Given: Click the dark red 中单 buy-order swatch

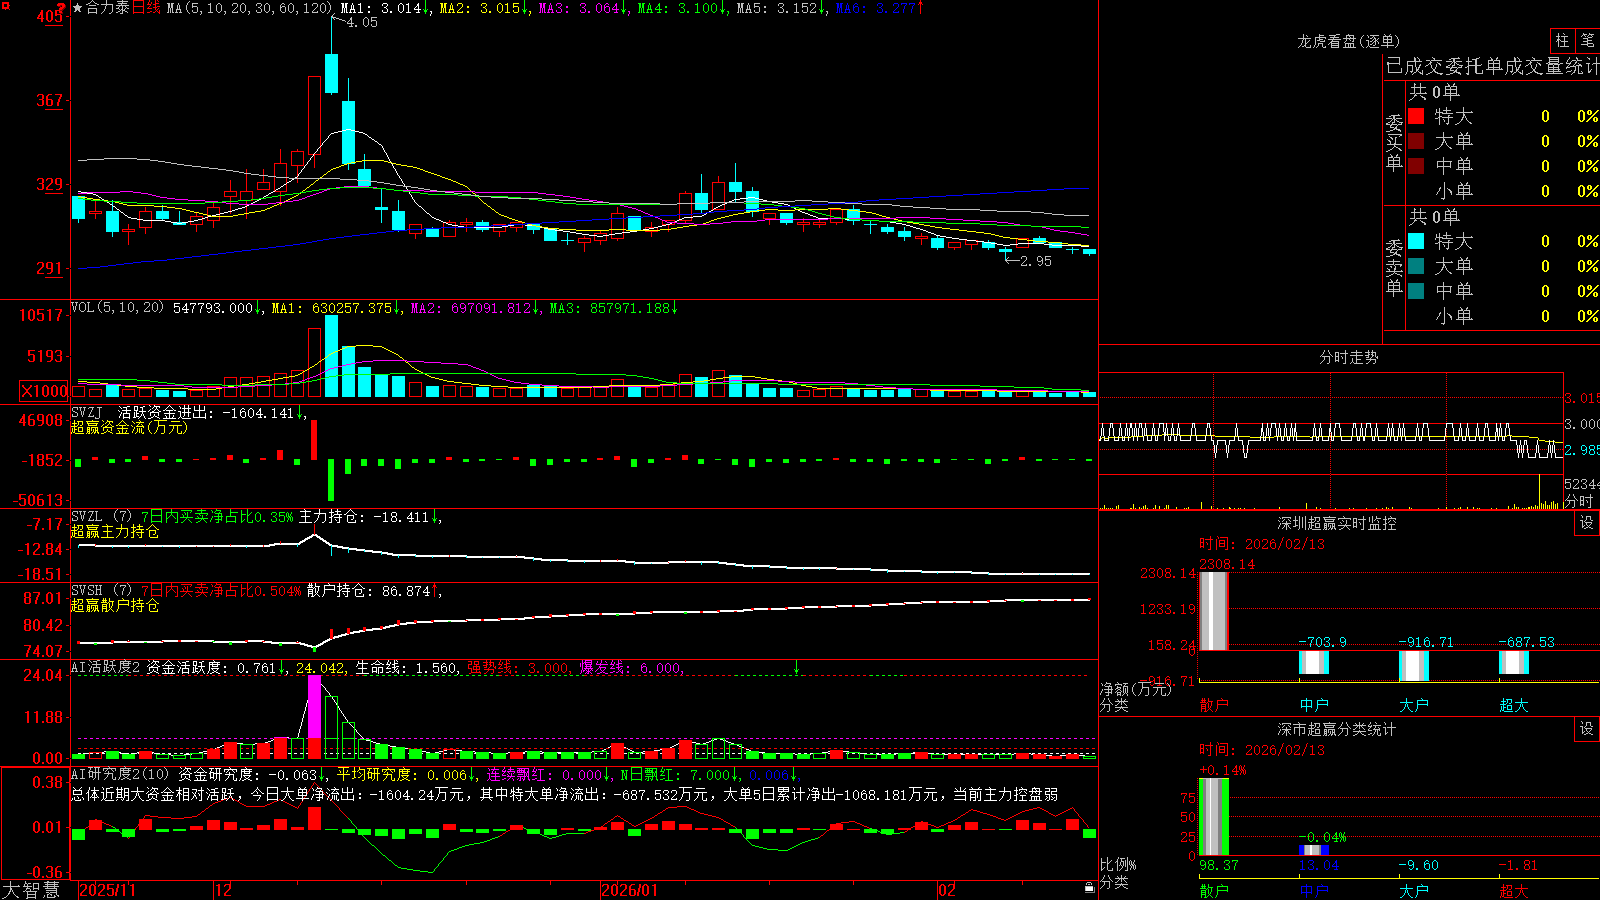Looking at the screenshot, I should pyautogui.click(x=1416, y=166).
